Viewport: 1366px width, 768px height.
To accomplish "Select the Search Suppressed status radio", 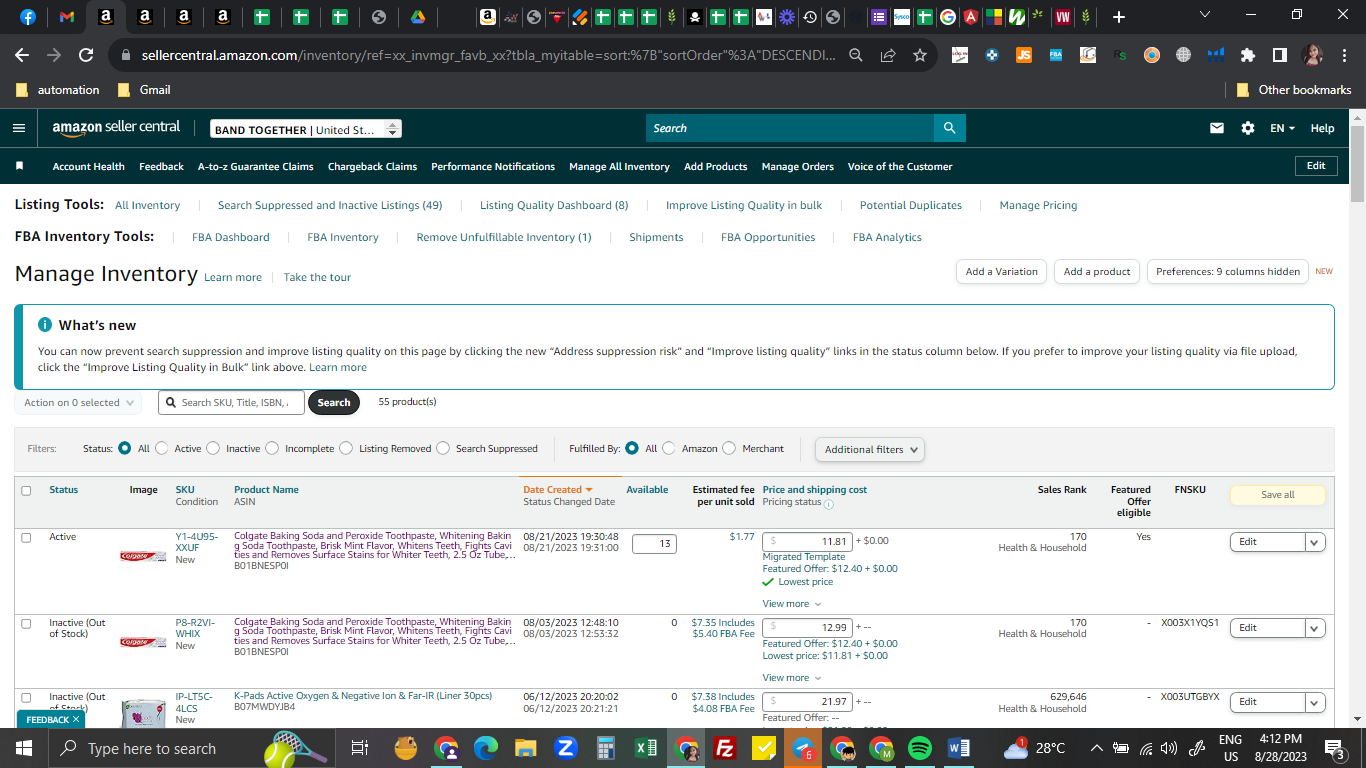I will tap(443, 448).
